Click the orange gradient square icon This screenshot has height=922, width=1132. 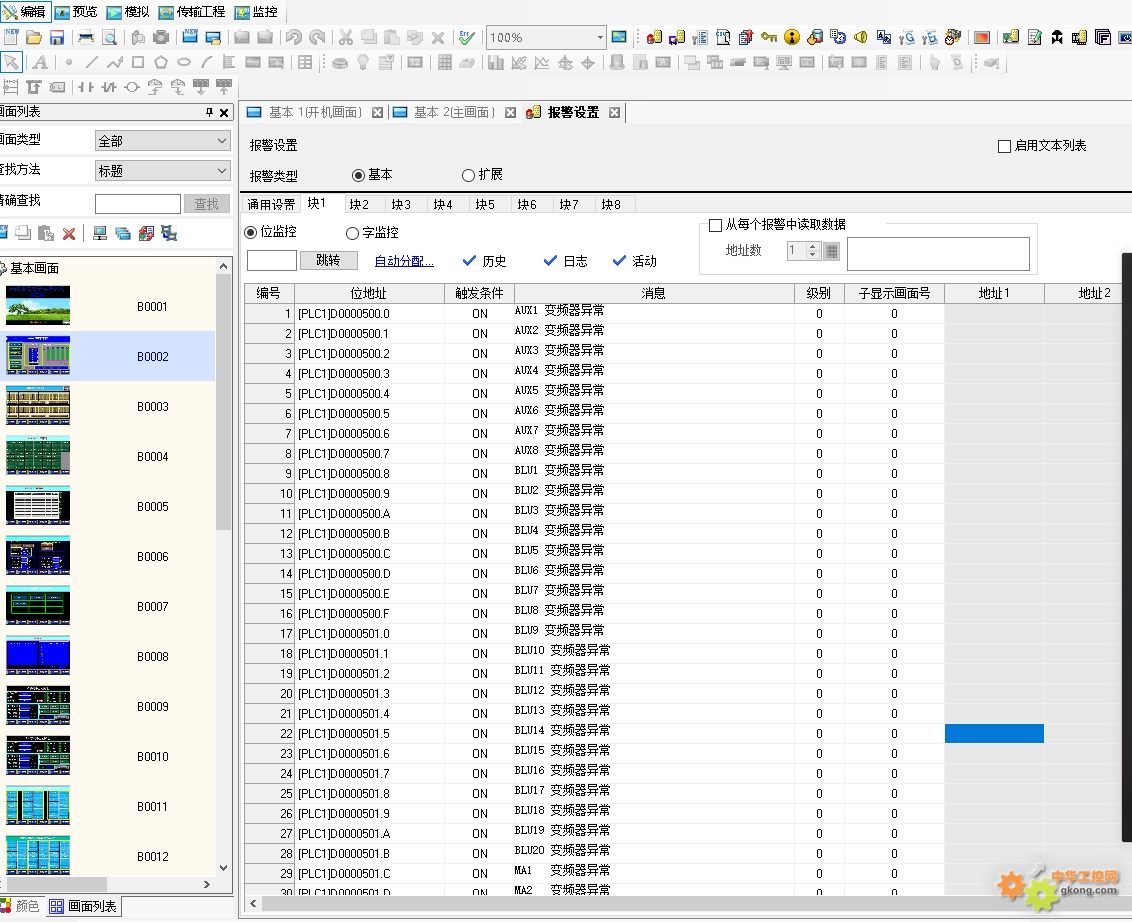pyautogui.click(x=982, y=38)
